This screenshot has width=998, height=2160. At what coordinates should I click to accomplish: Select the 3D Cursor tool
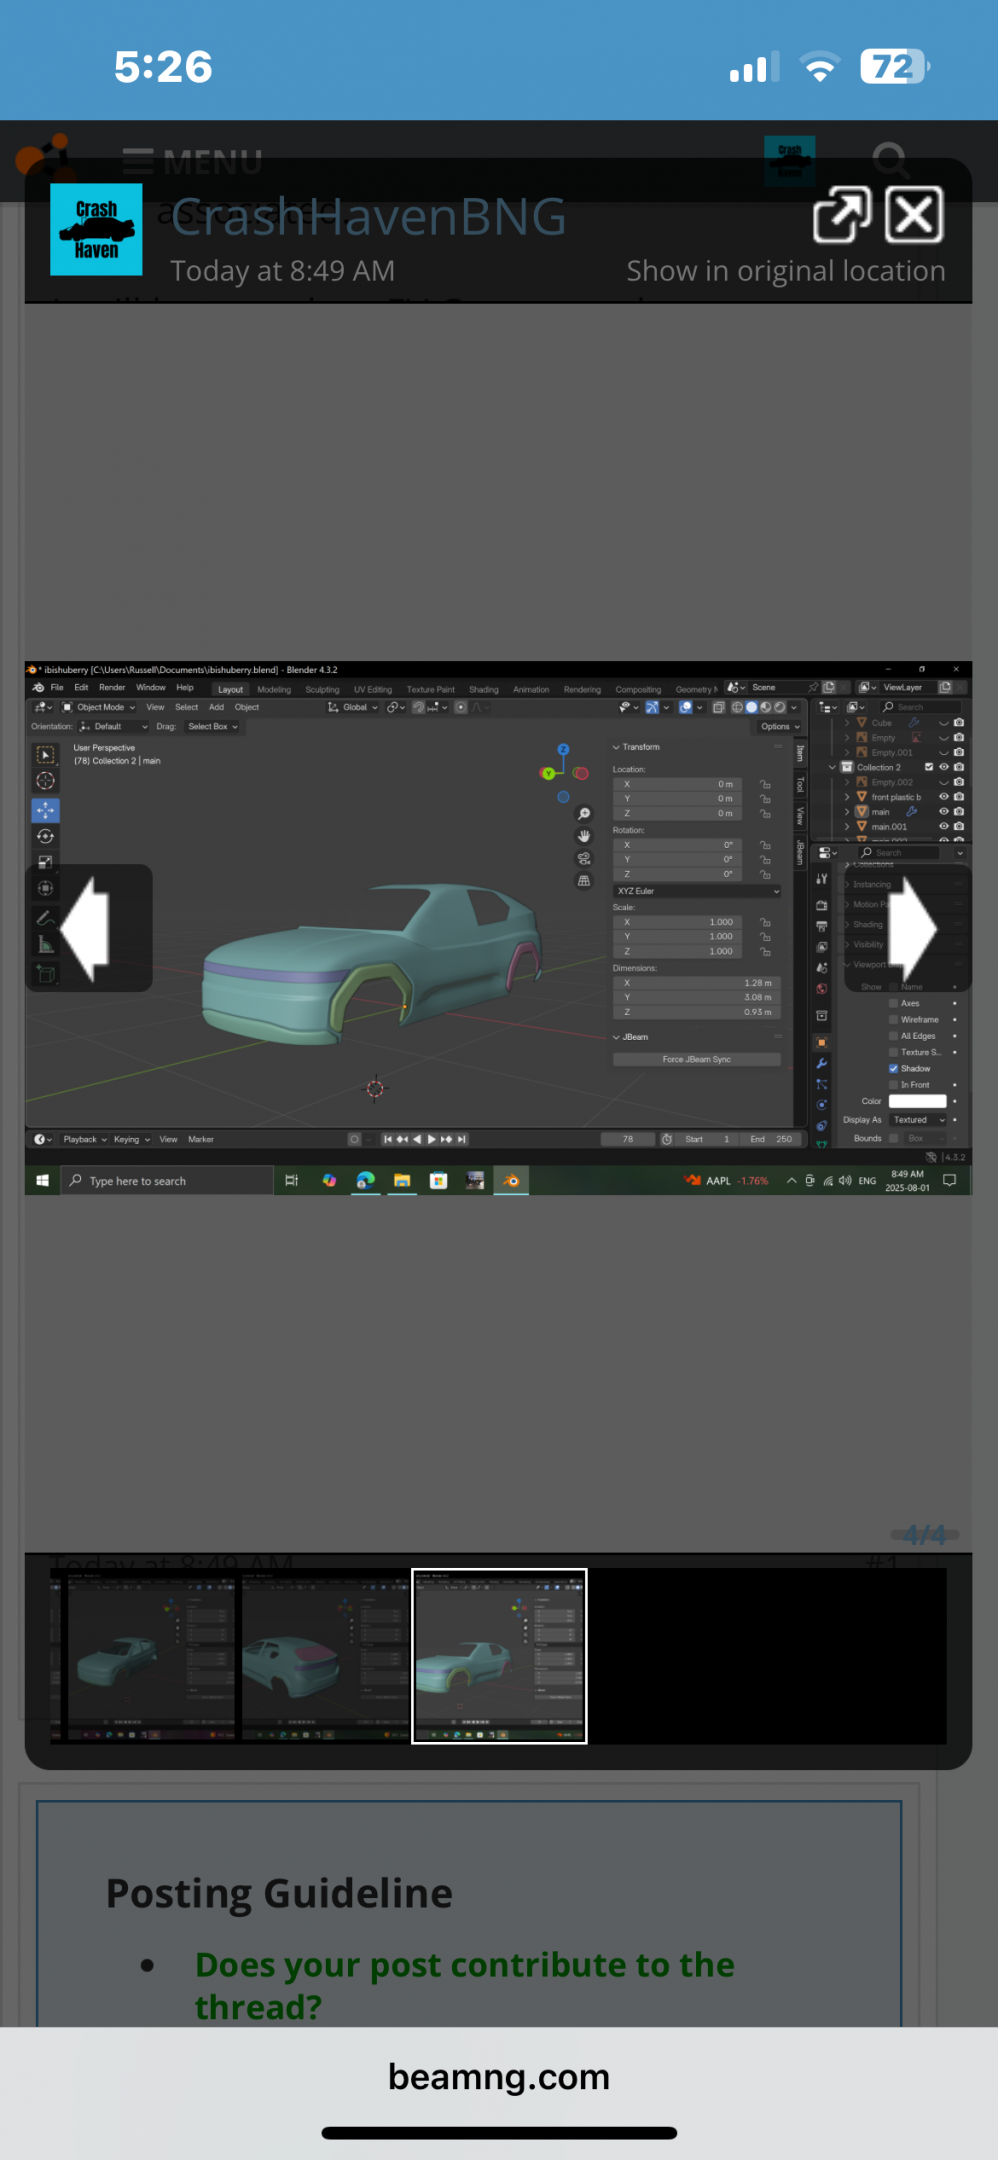46,781
